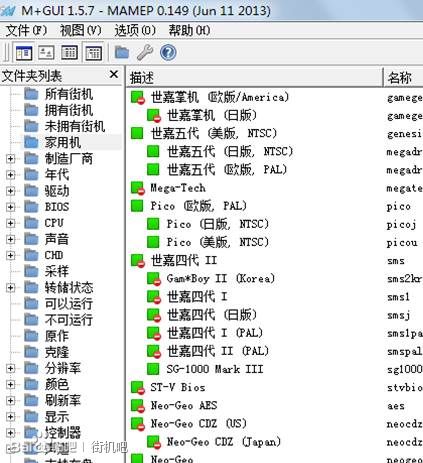Expand the 分辨率 folder node
423x463 pixels.
10,368
